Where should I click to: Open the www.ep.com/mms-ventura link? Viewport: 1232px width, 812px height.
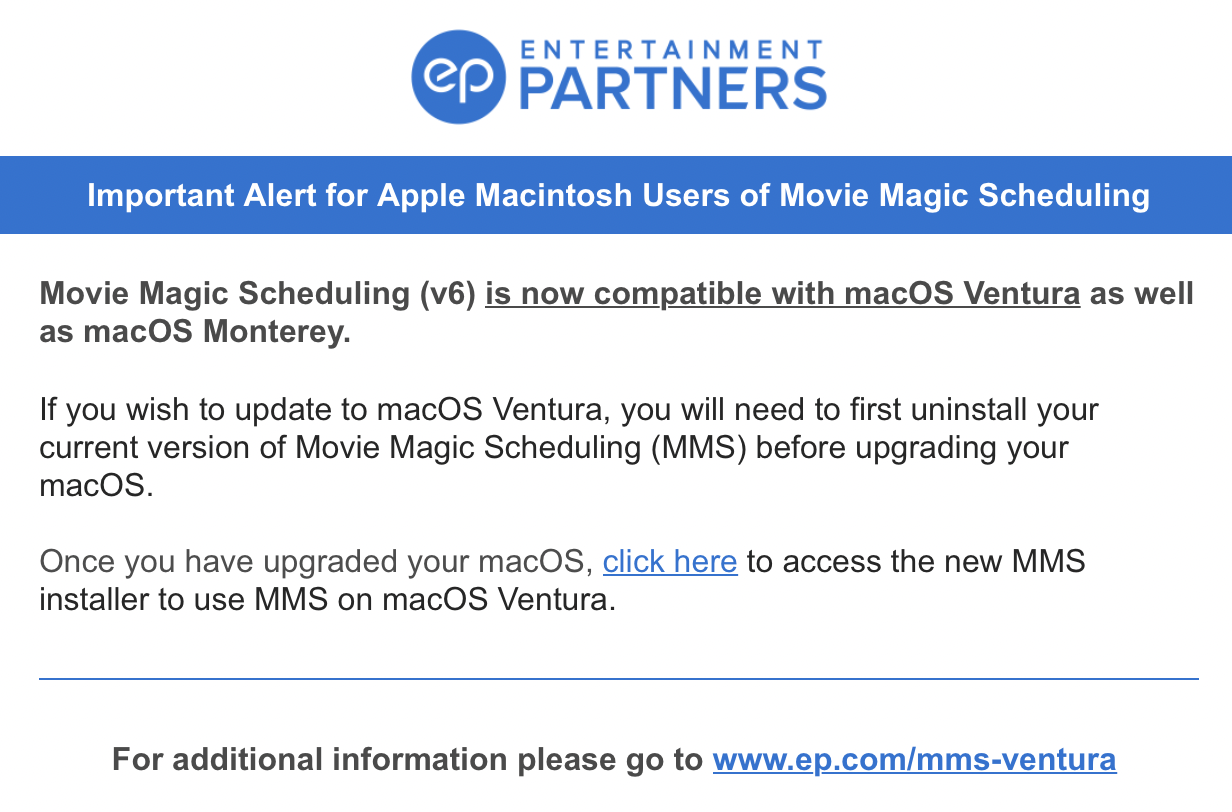[x=914, y=759]
